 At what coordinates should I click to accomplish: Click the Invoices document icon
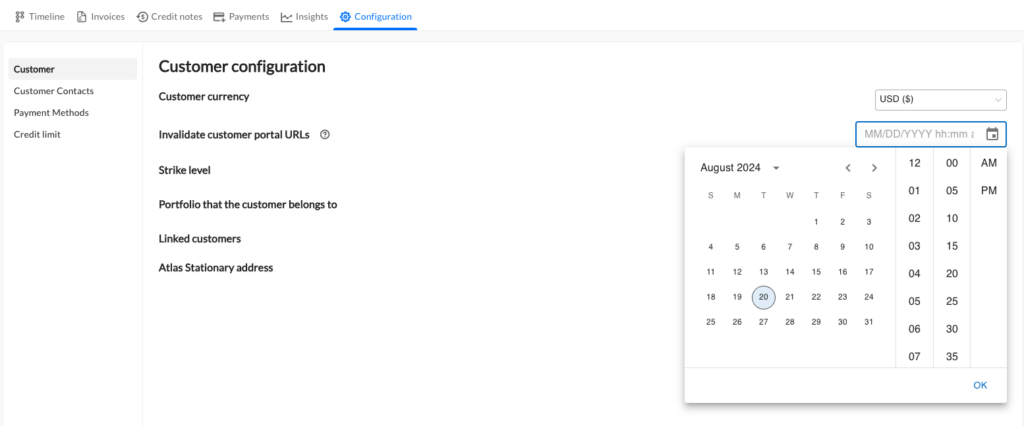pyautogui.click(x=82, y=17)
